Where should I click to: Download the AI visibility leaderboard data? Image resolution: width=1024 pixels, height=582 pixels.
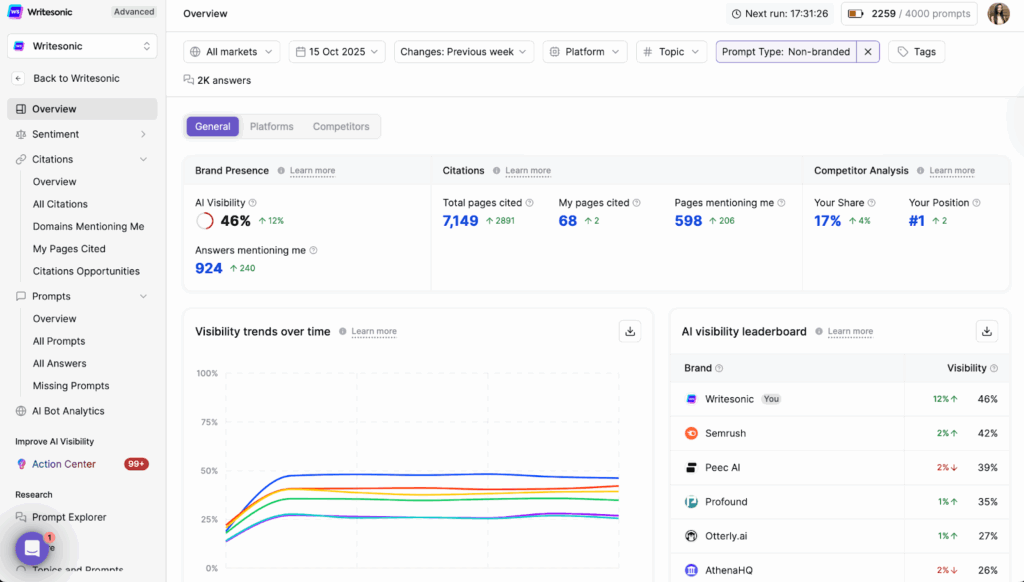987,331
